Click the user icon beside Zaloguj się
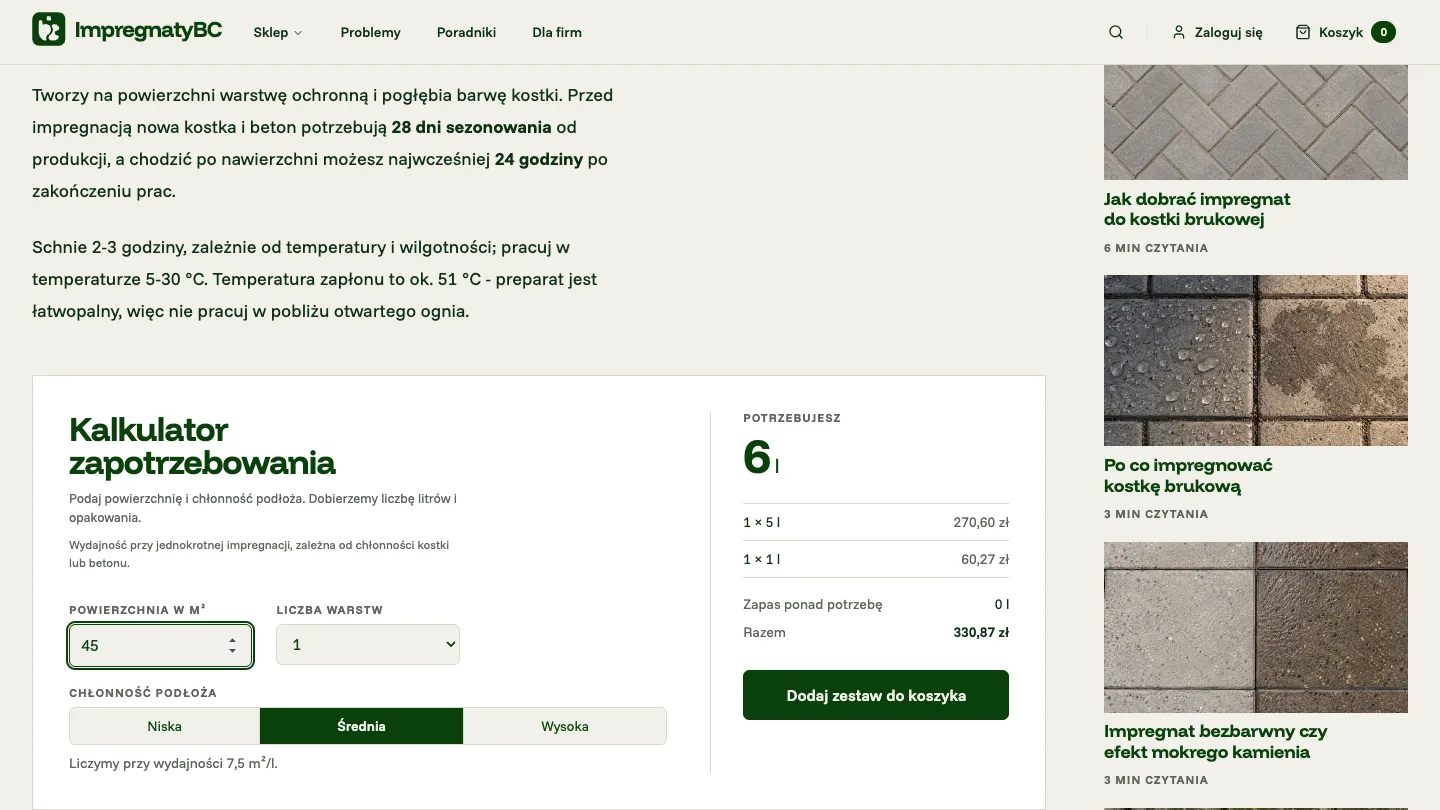 [x=1179, y=32]
